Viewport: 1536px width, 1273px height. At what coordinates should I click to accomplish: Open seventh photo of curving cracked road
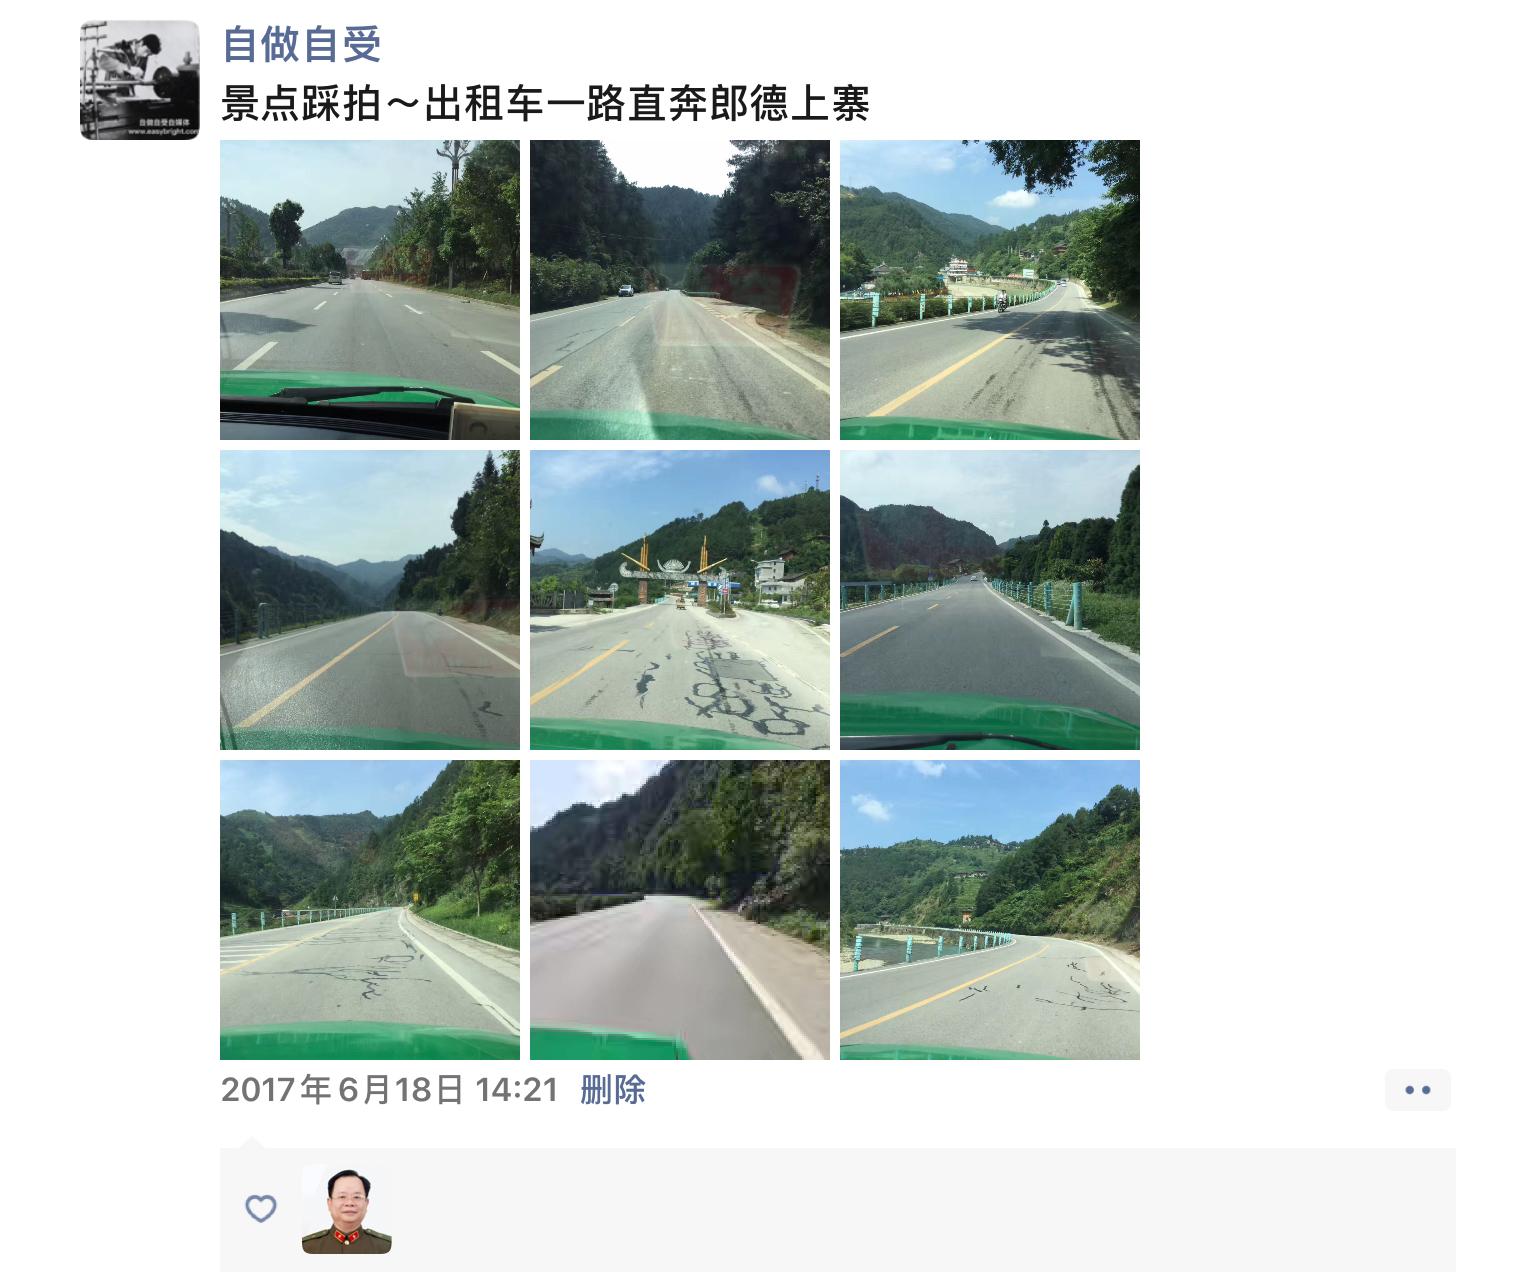click(370, 910)
